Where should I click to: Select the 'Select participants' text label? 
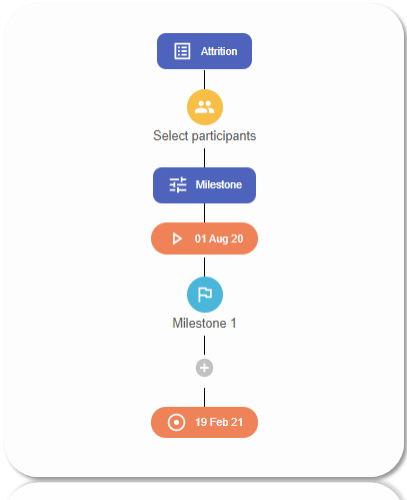[x=205, y=136]
